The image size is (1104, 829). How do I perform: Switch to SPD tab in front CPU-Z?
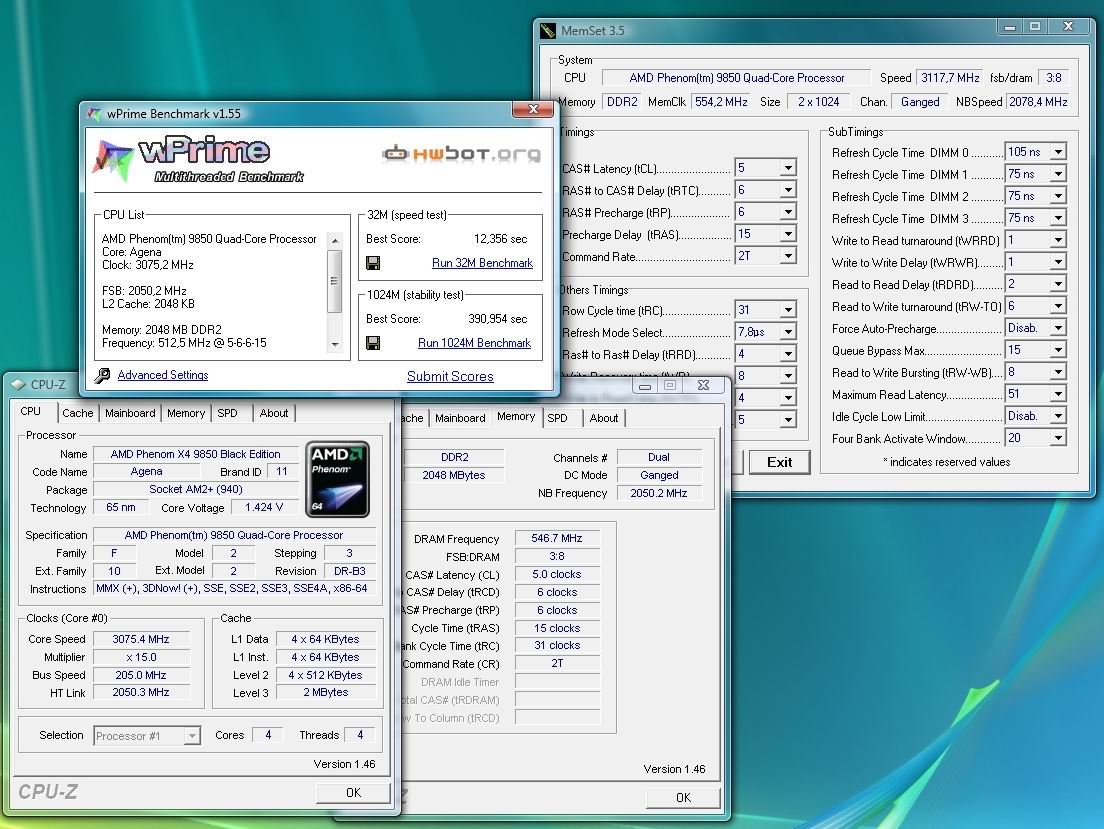227,413
